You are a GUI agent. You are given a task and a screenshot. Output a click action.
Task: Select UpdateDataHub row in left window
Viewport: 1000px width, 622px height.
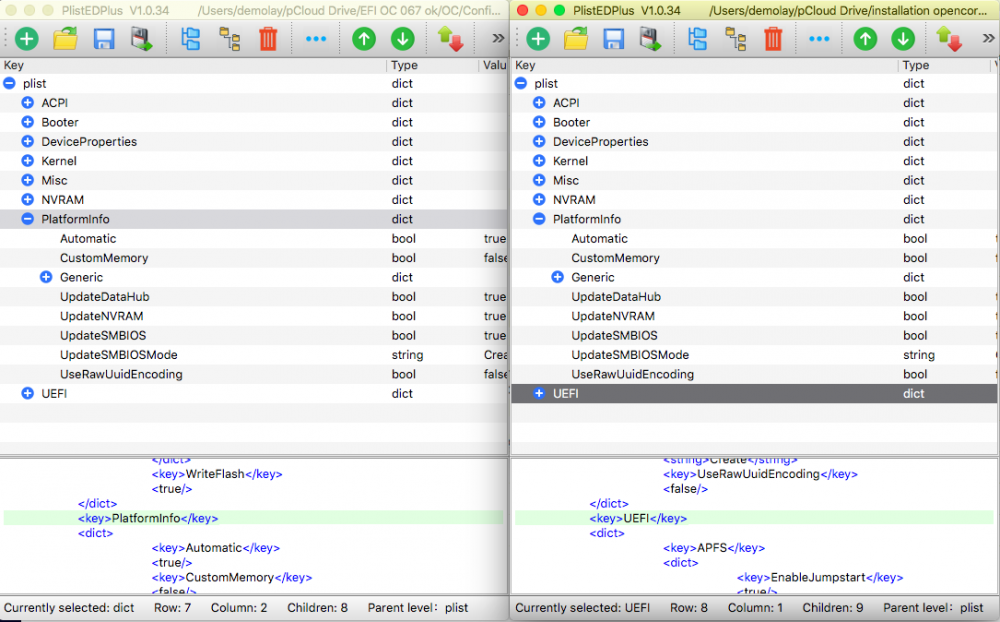(254, 297)
